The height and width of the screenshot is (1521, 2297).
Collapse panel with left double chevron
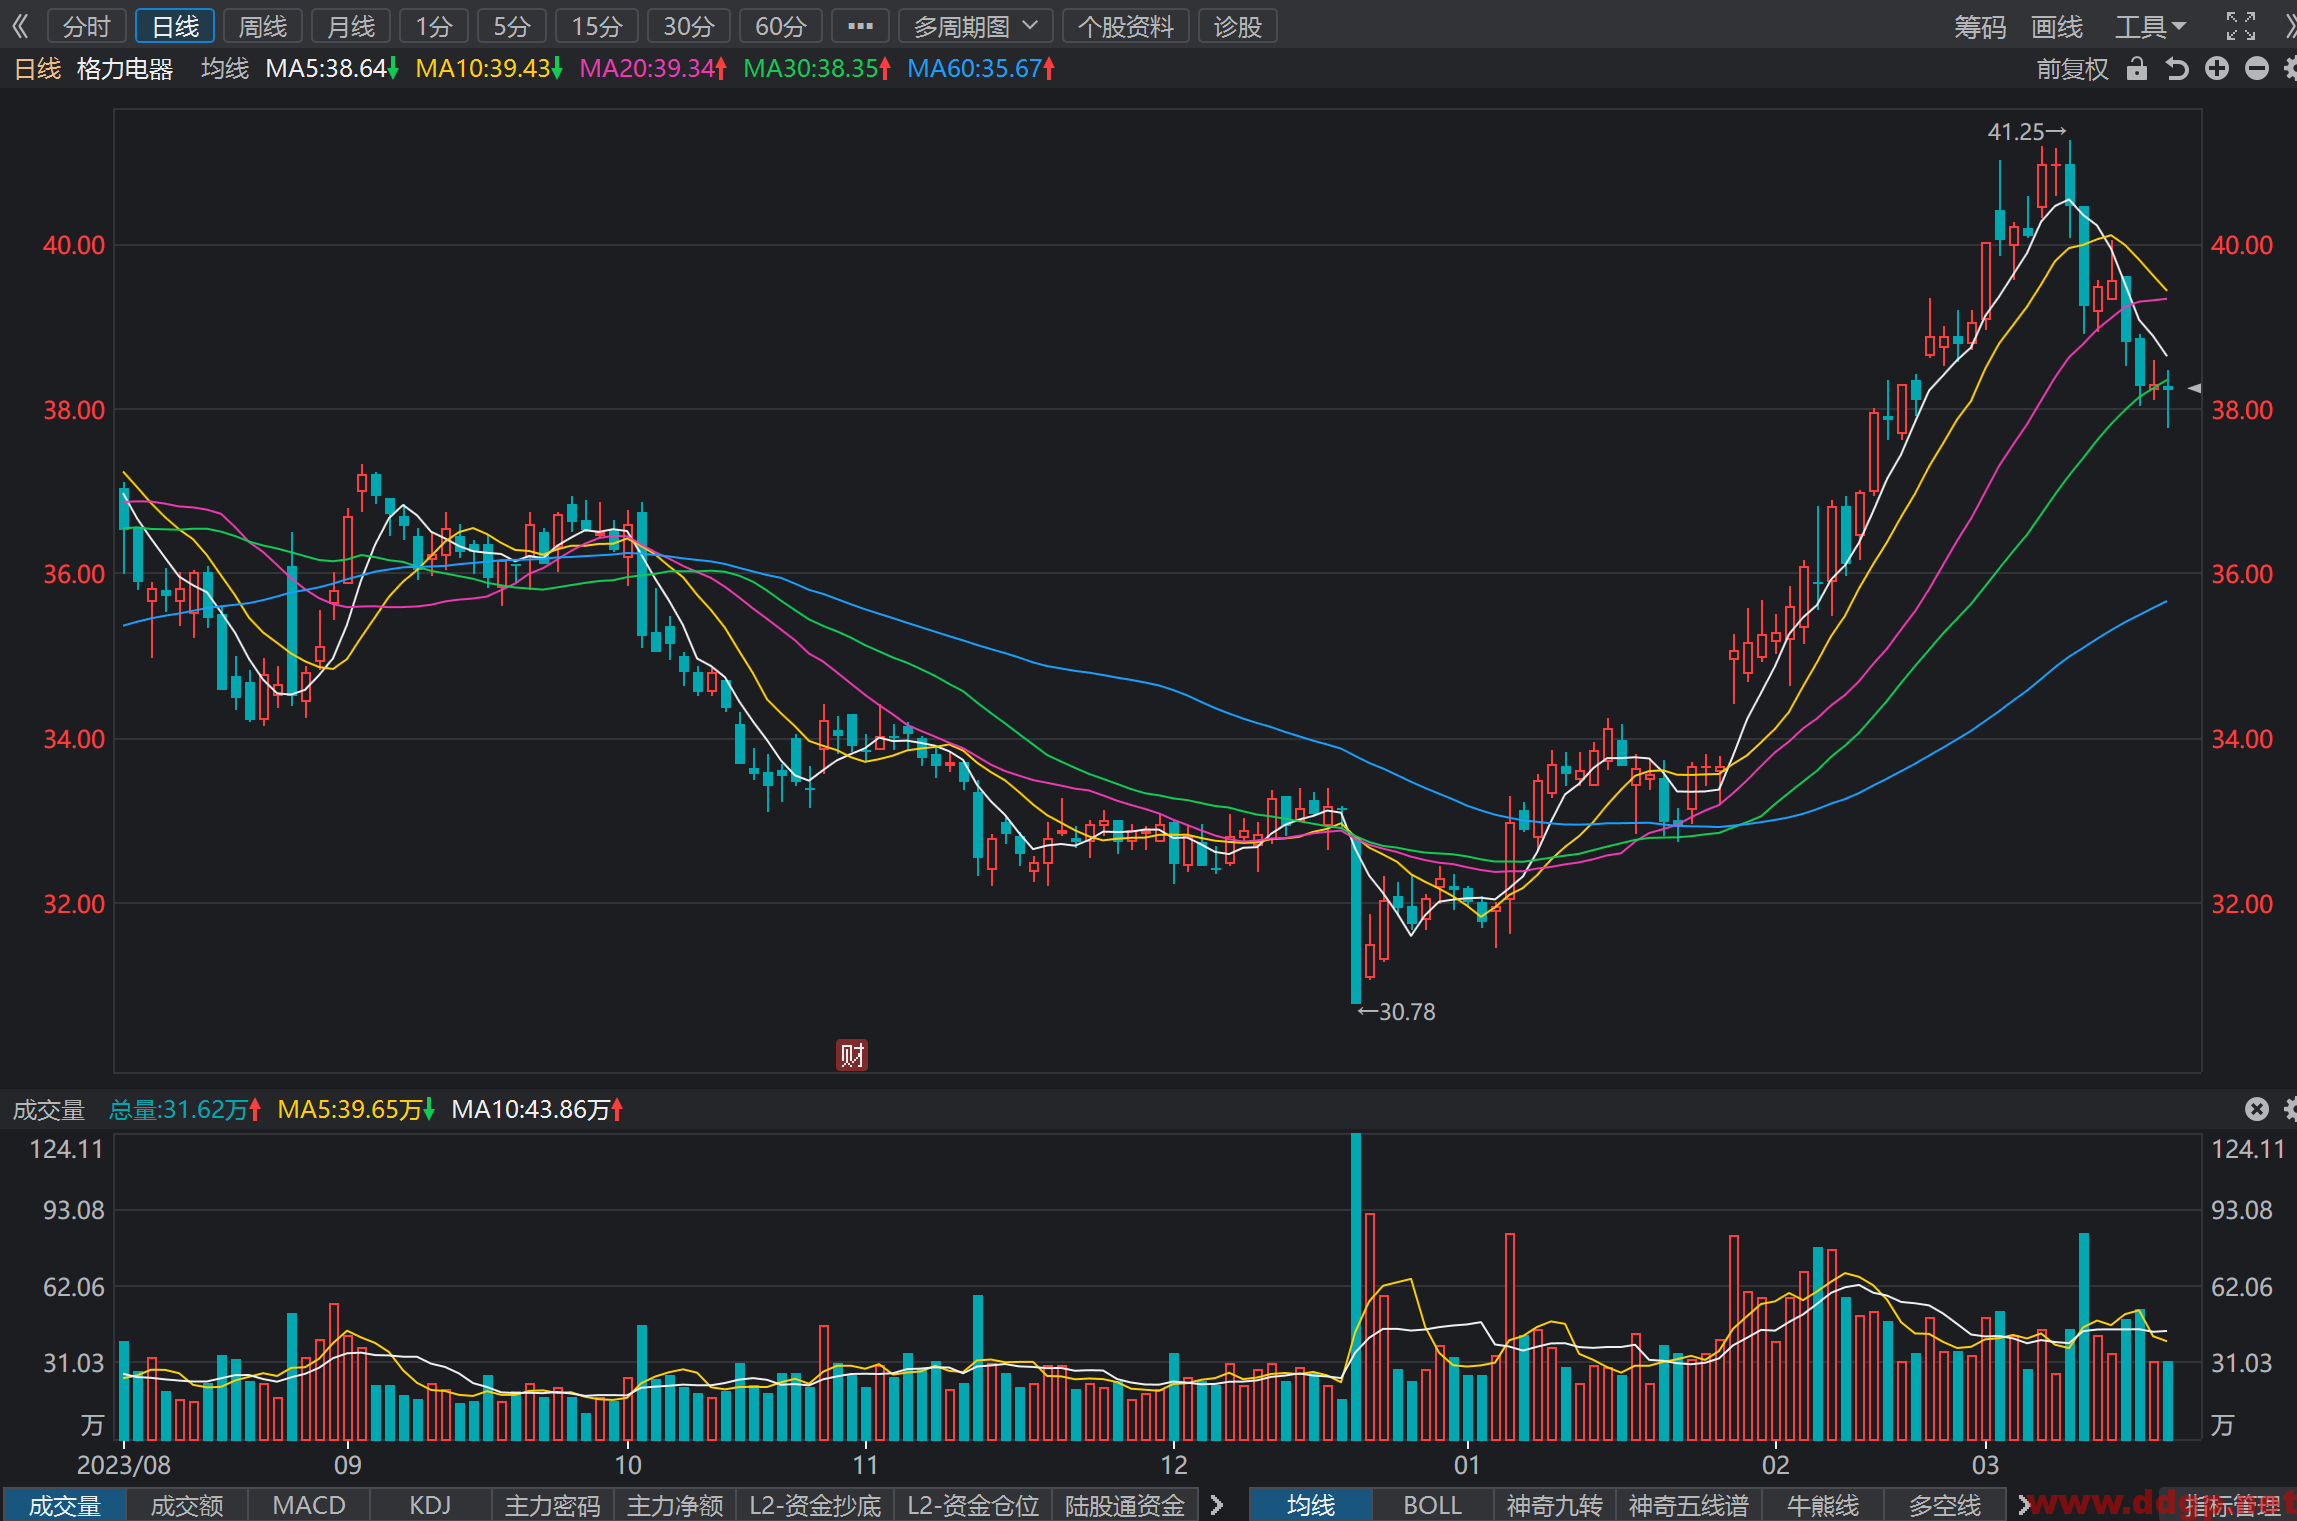pyautogui.click(x=20, y=26)
